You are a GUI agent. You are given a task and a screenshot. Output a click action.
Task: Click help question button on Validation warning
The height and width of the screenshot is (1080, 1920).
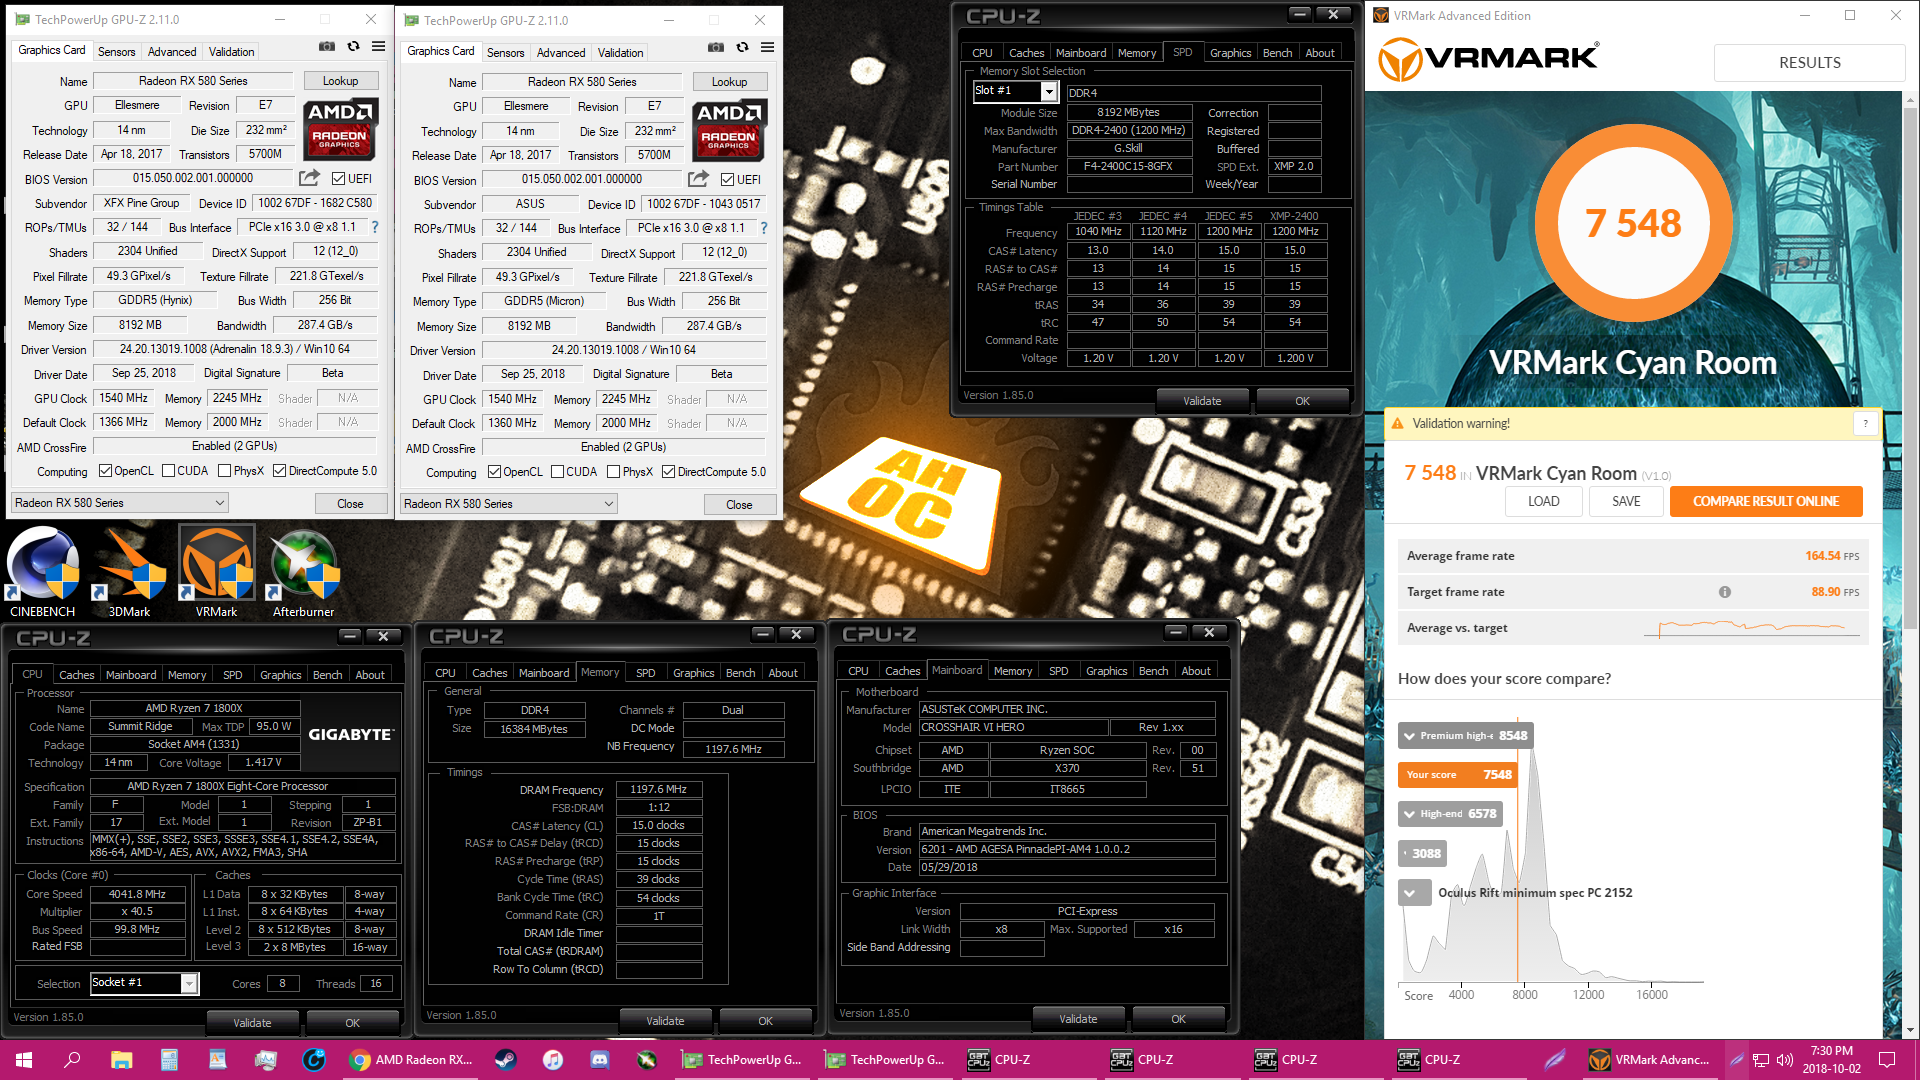tap(1865, 423)
